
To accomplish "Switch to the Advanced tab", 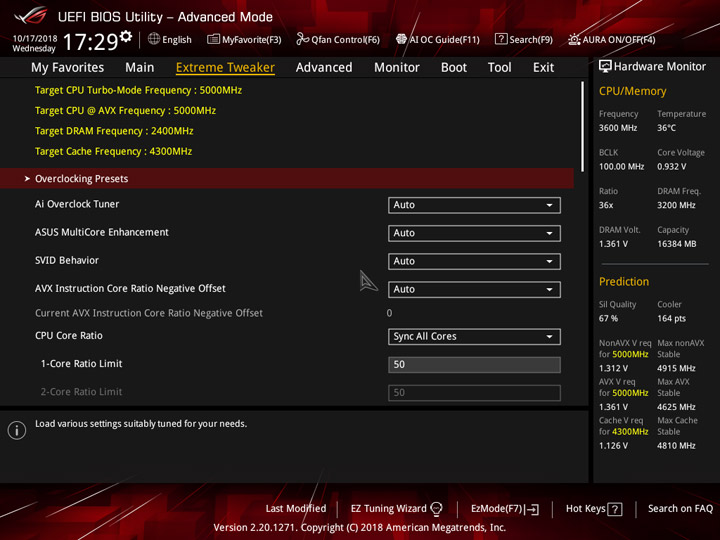I will (x=324, y=68).
